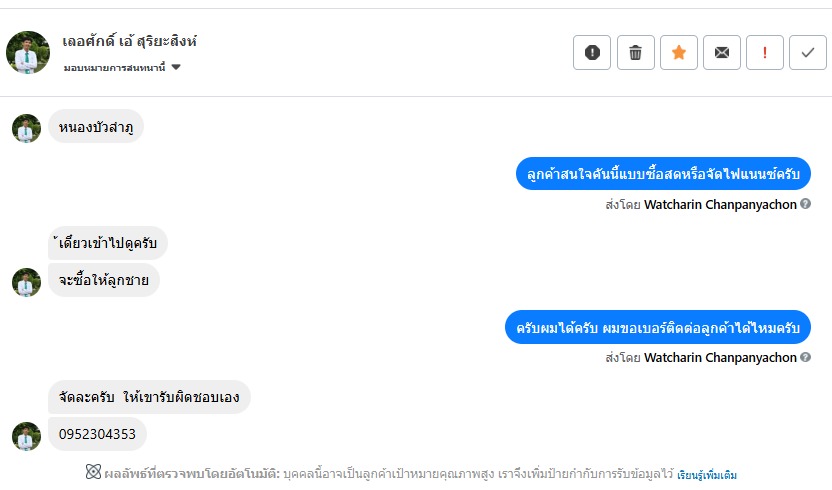This screenshot has width=832, height=490.
Task: Click avatar next to the phone number message
Action: point(26,435)
